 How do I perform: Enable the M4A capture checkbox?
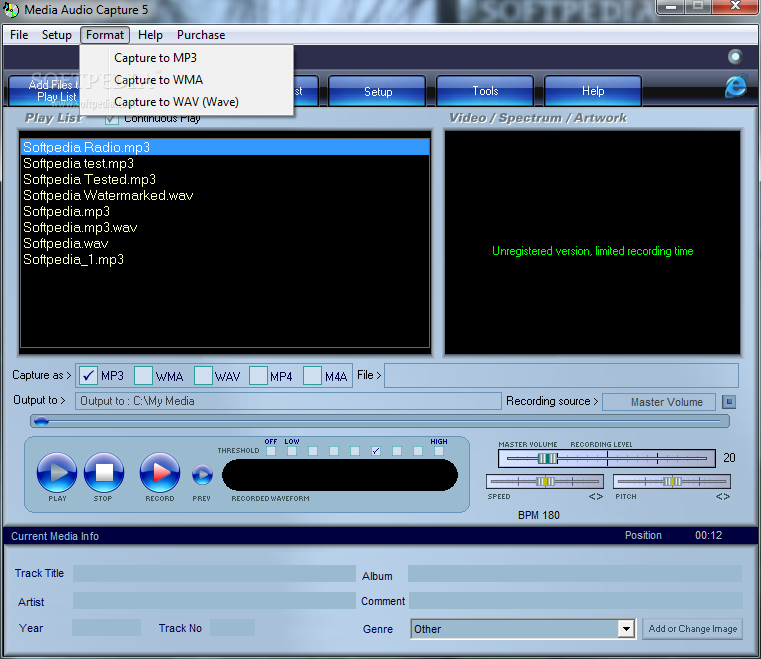[312, 376]
